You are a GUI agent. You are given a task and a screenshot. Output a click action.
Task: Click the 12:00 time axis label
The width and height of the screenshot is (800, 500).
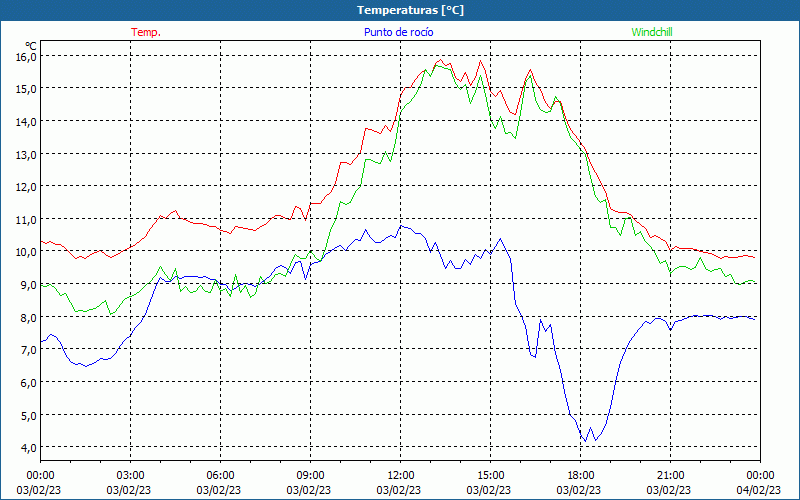tap(399, 476)
